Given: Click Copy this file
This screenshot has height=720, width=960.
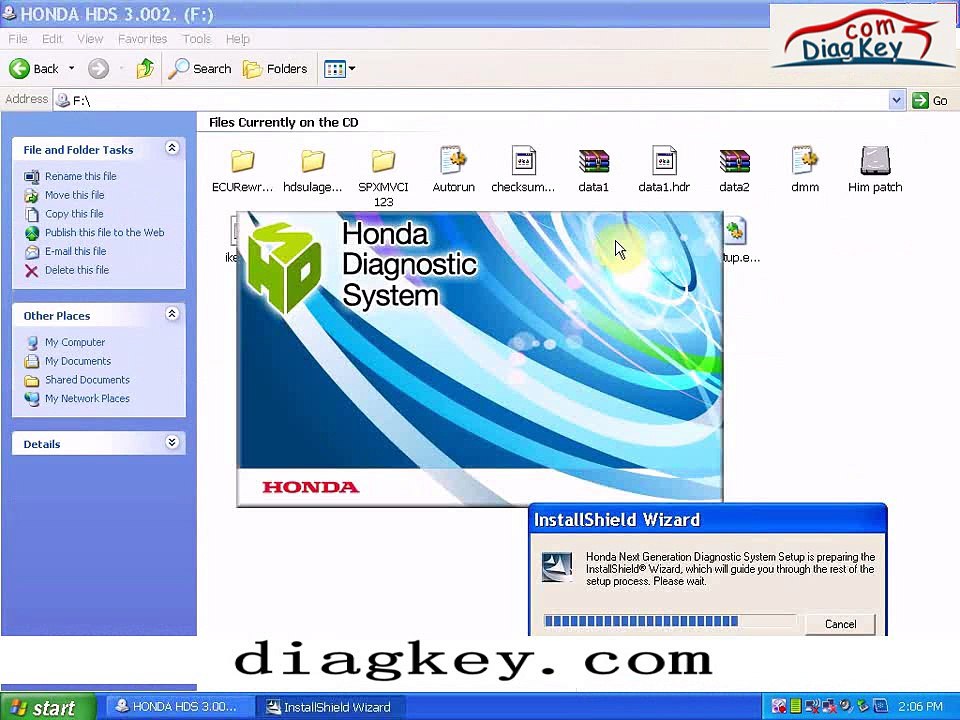Looking at the screenshot, I should [74, 214].
